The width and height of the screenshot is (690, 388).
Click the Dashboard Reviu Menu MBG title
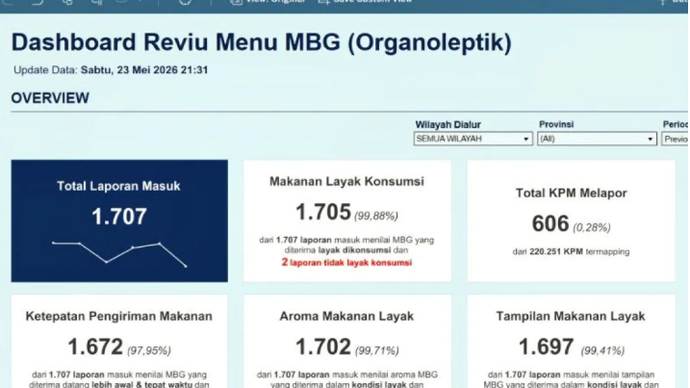tap(261, 43)
